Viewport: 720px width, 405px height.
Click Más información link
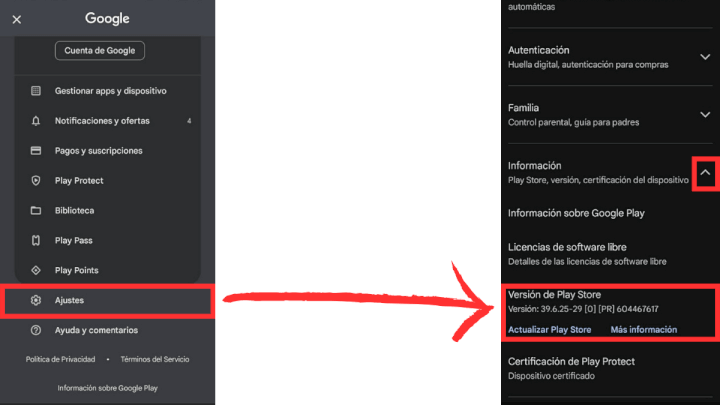point(643,330)
